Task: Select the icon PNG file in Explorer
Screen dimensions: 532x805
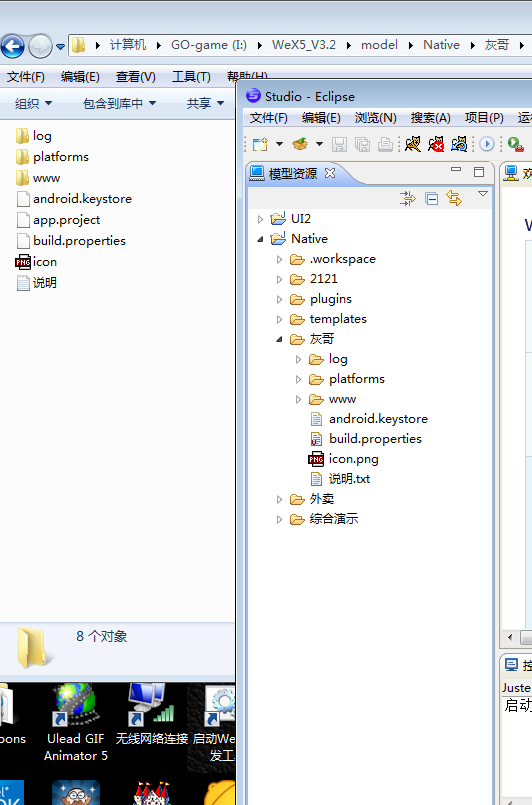Action: pyautogui.click(x=36, y=262)
